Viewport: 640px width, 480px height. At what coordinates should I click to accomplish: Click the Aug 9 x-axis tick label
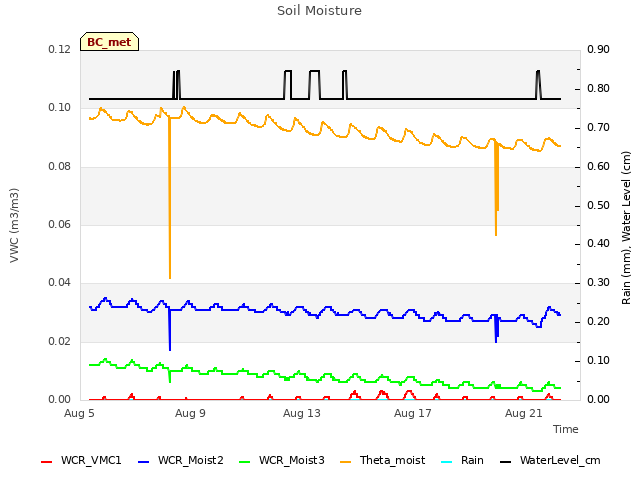point(190,413)
